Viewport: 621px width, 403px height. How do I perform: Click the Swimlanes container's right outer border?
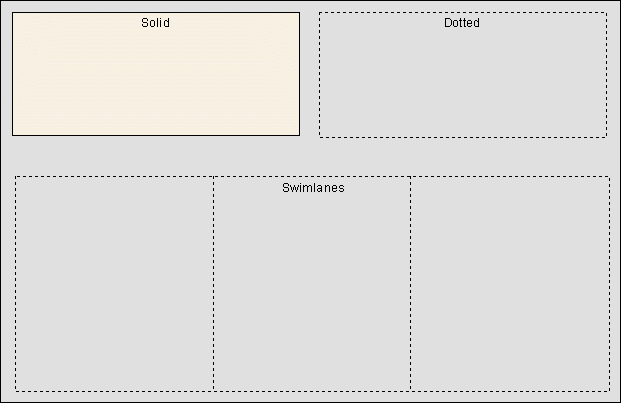tap(610, 284)
